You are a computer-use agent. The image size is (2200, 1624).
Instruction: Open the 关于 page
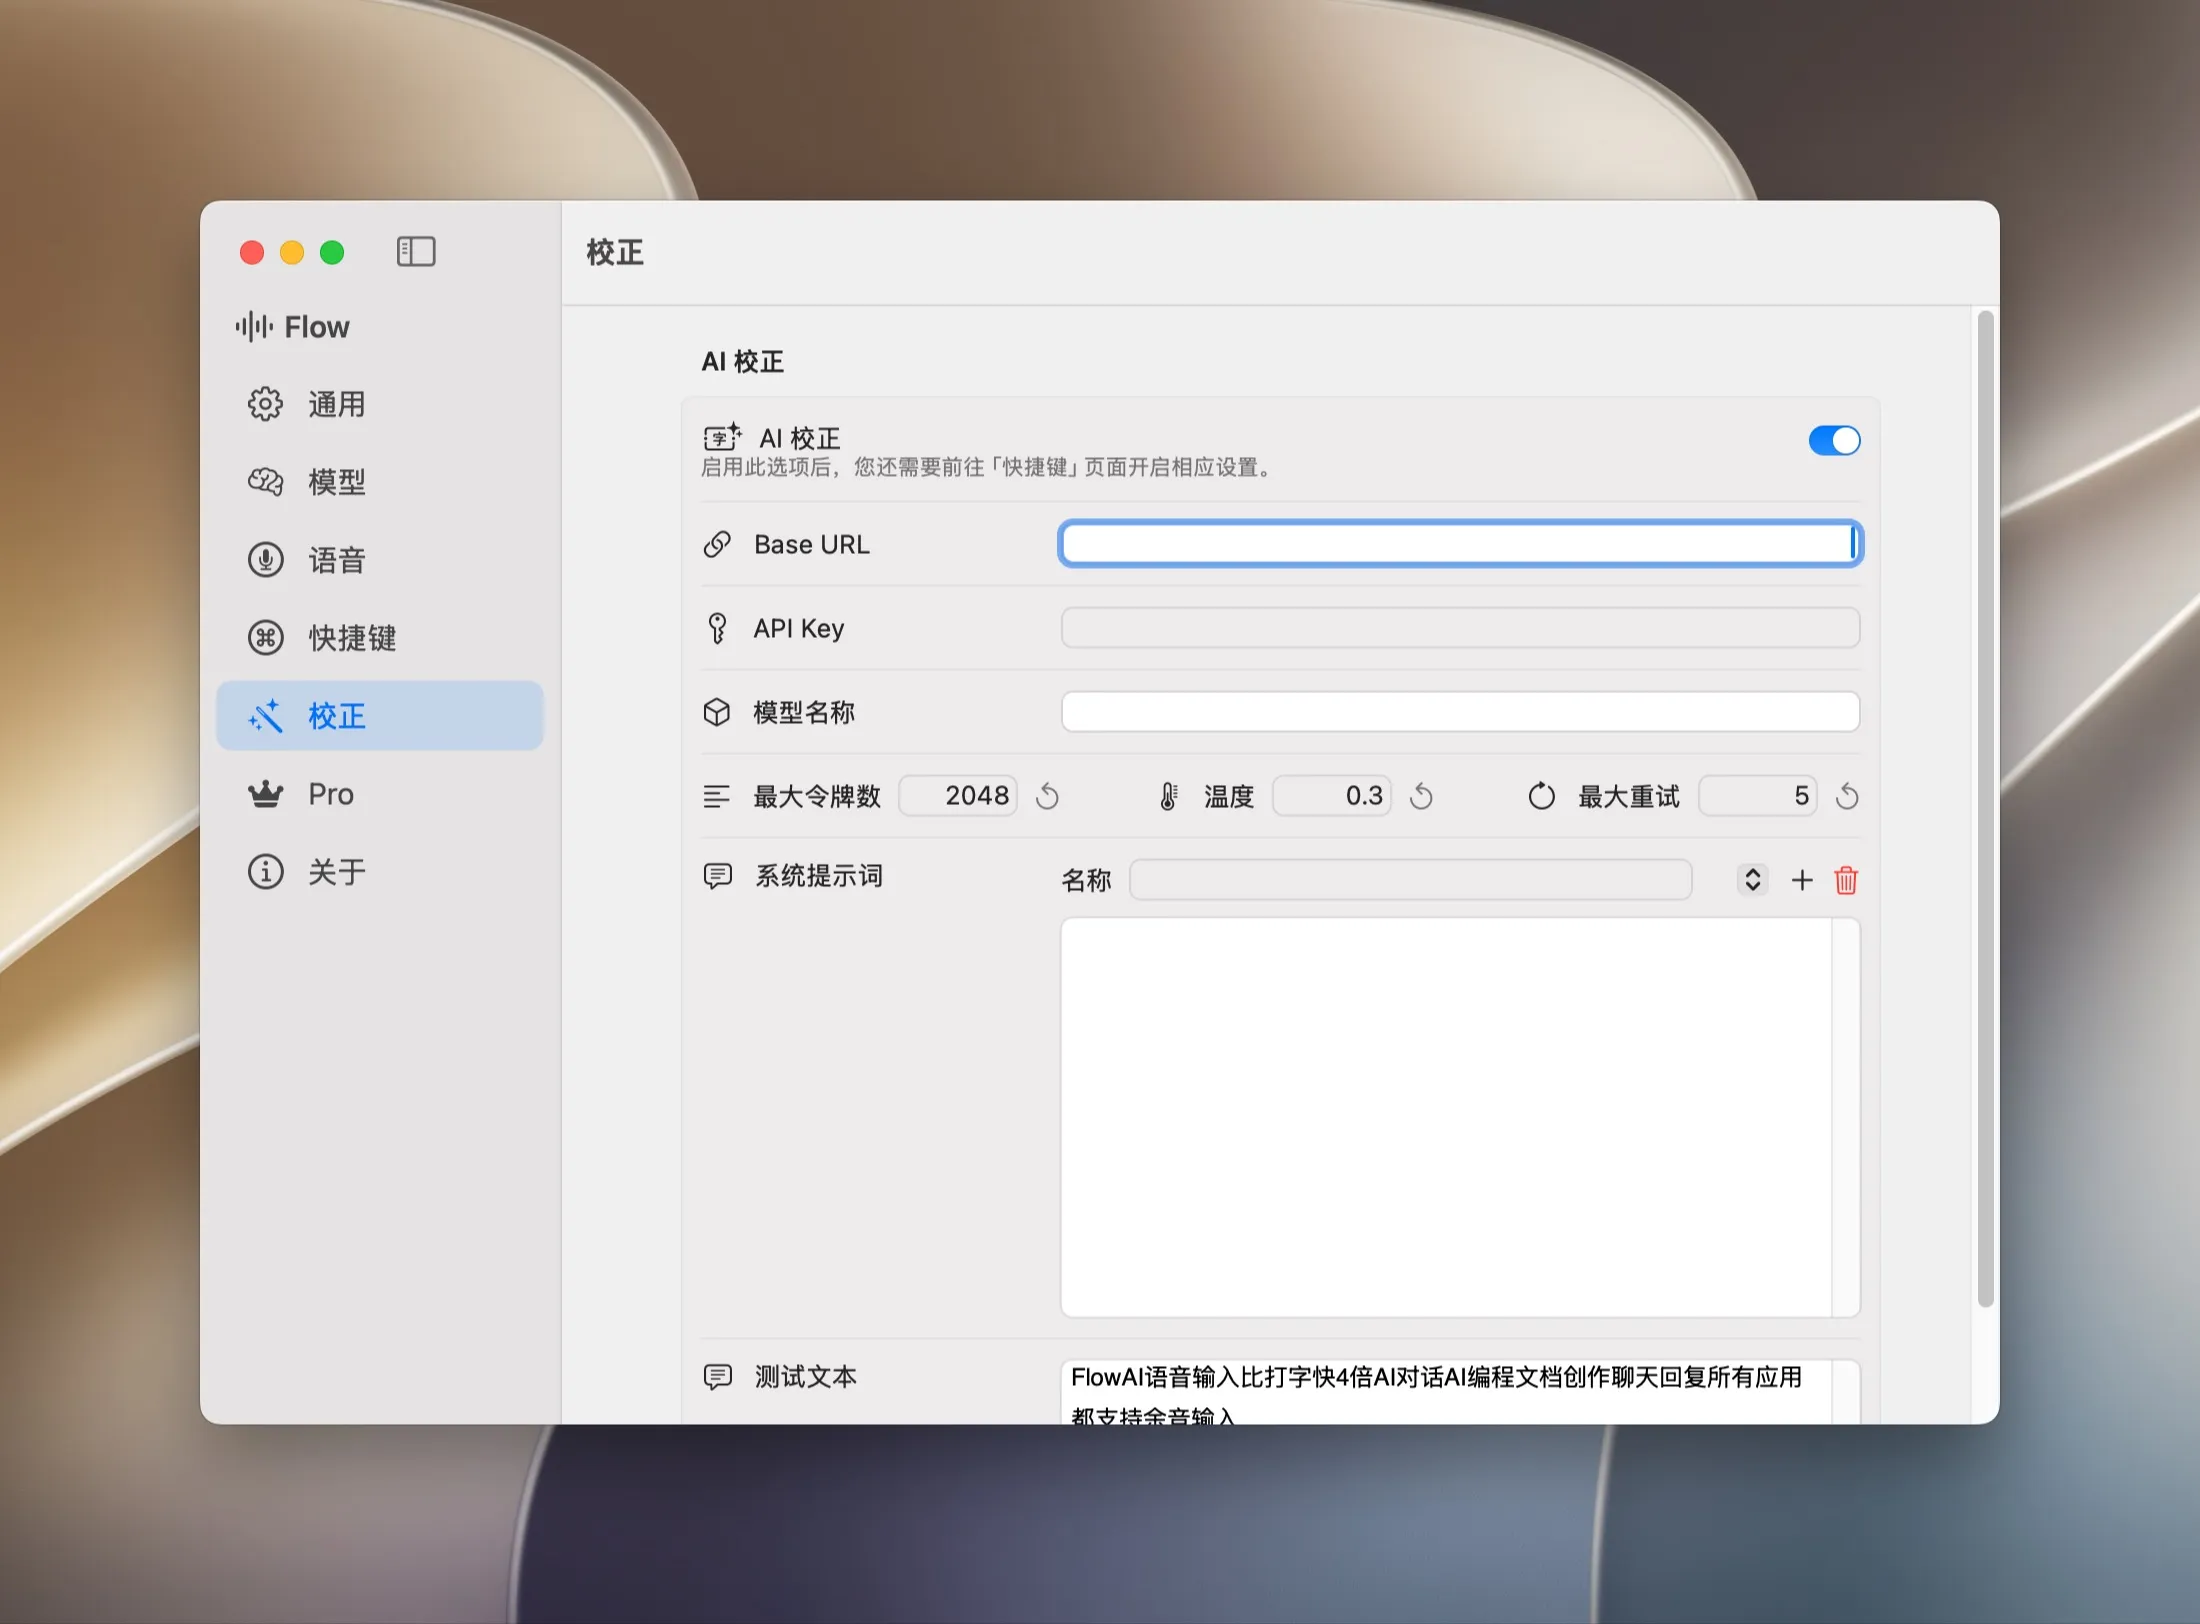(x=380, y=872)
